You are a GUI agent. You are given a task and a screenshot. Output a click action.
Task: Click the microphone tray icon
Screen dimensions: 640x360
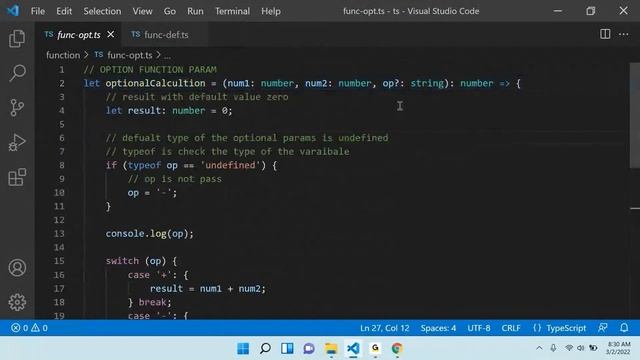553,348
